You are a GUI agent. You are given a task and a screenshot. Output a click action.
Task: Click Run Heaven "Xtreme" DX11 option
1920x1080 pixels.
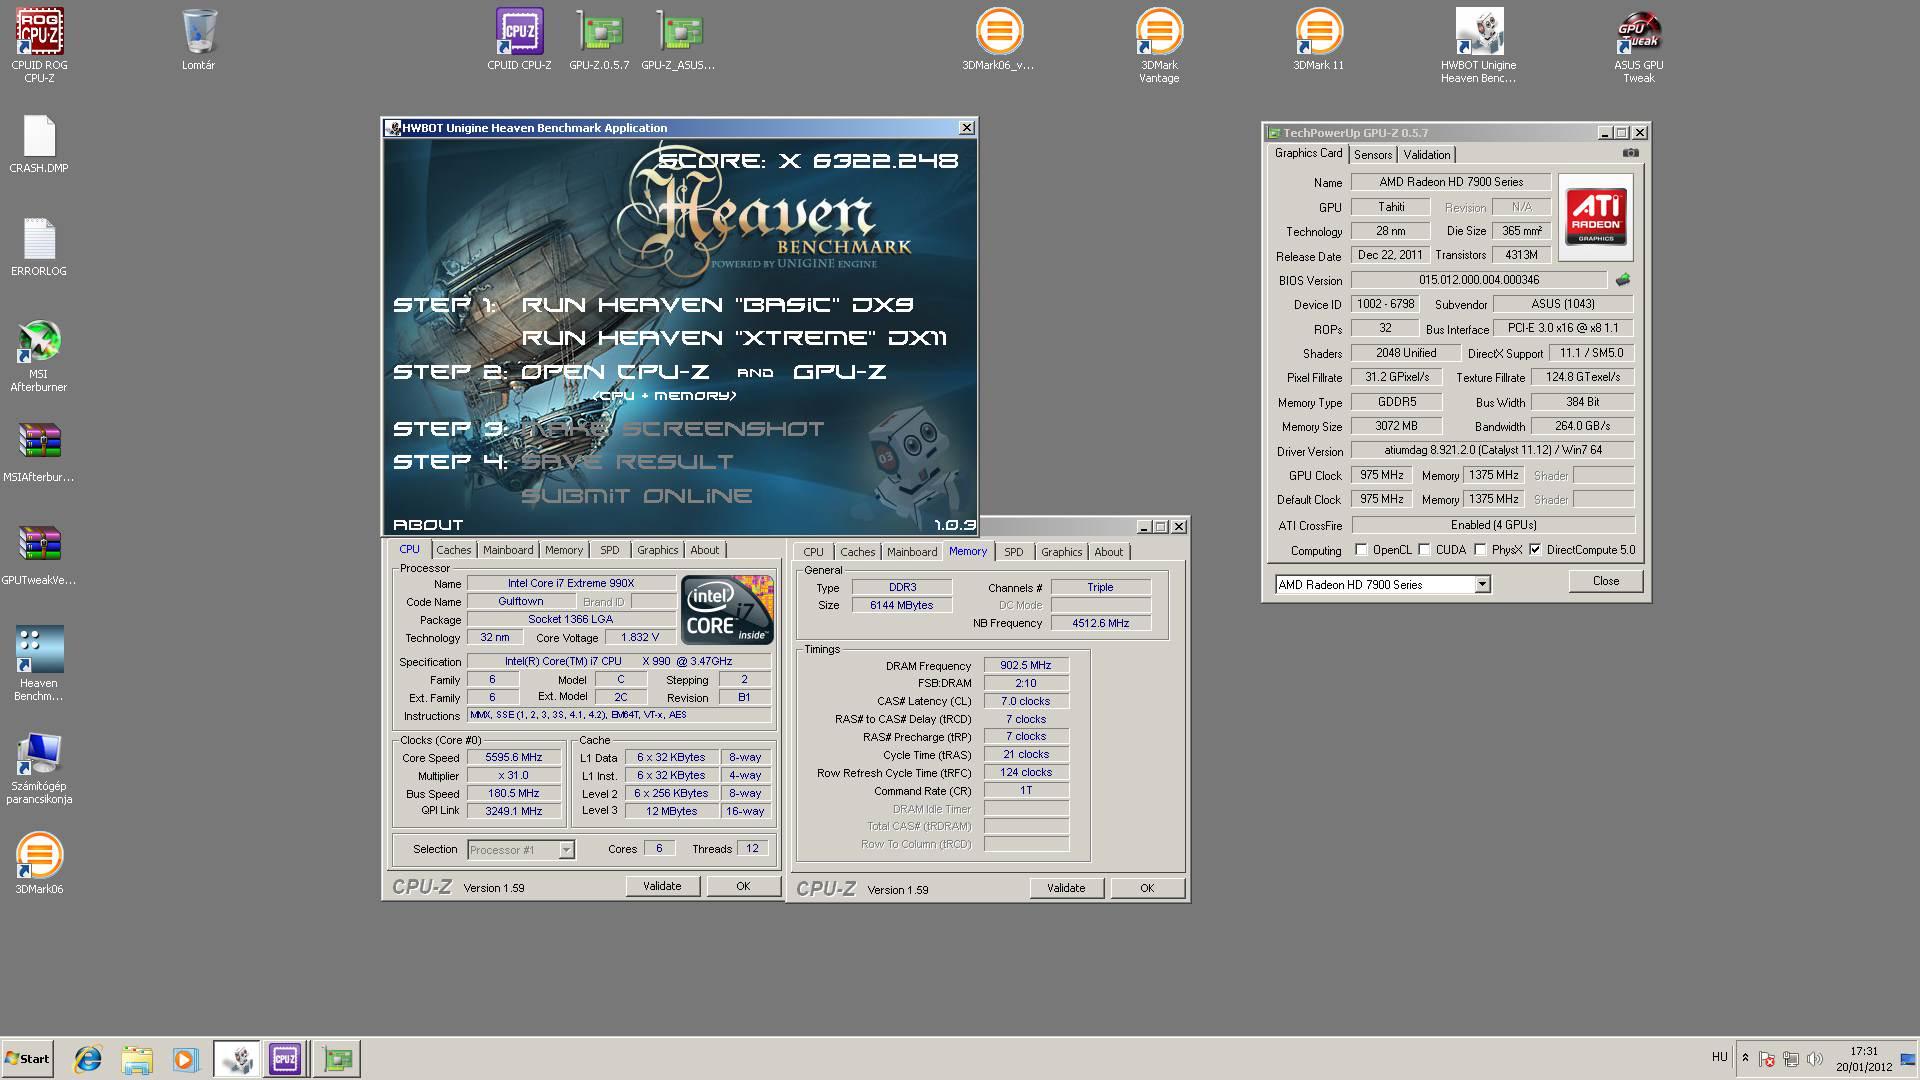[x=734, y=338]
